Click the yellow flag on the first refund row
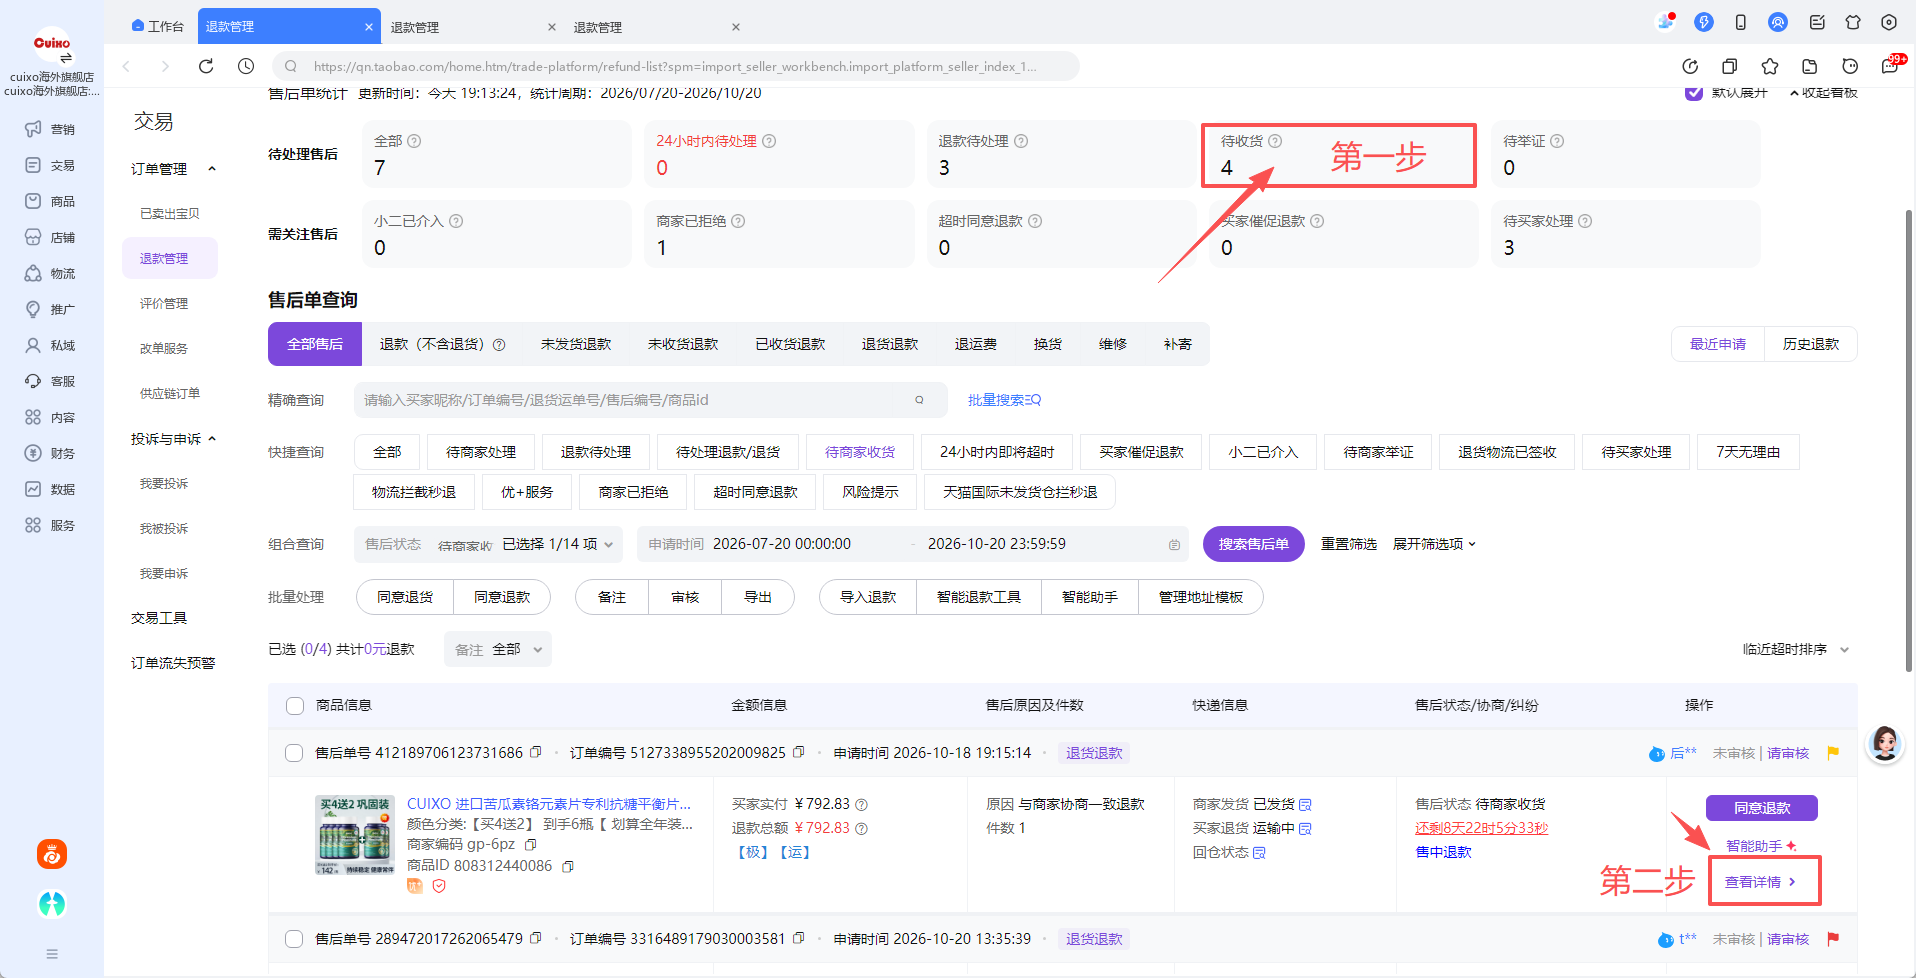The width and height of the screenshot is (1916, 978). (1833, 753)
